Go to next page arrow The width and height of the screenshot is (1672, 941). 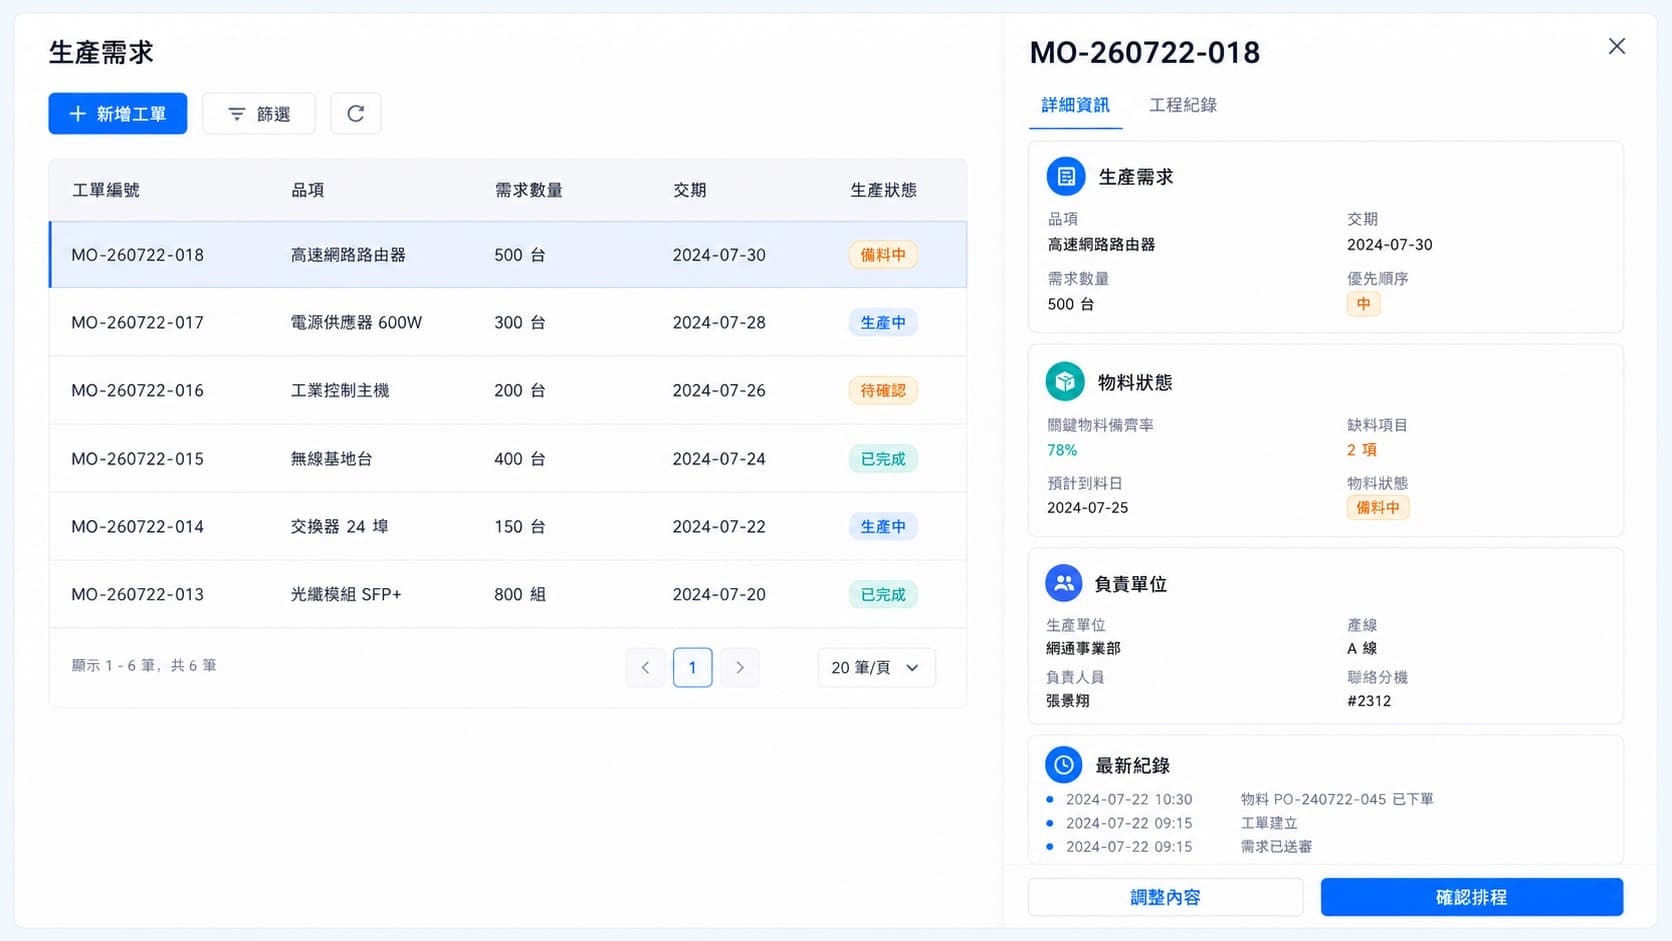[x=739, y=667]
